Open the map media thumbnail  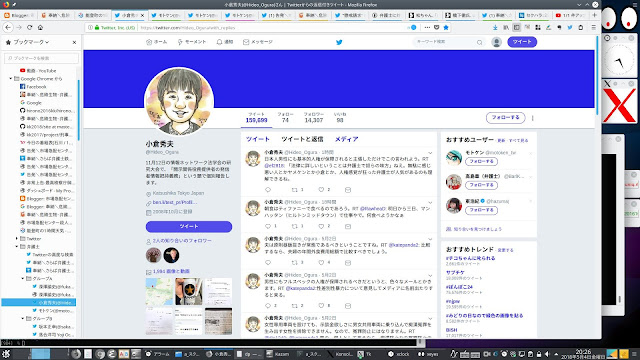click(x=159, y=291)
